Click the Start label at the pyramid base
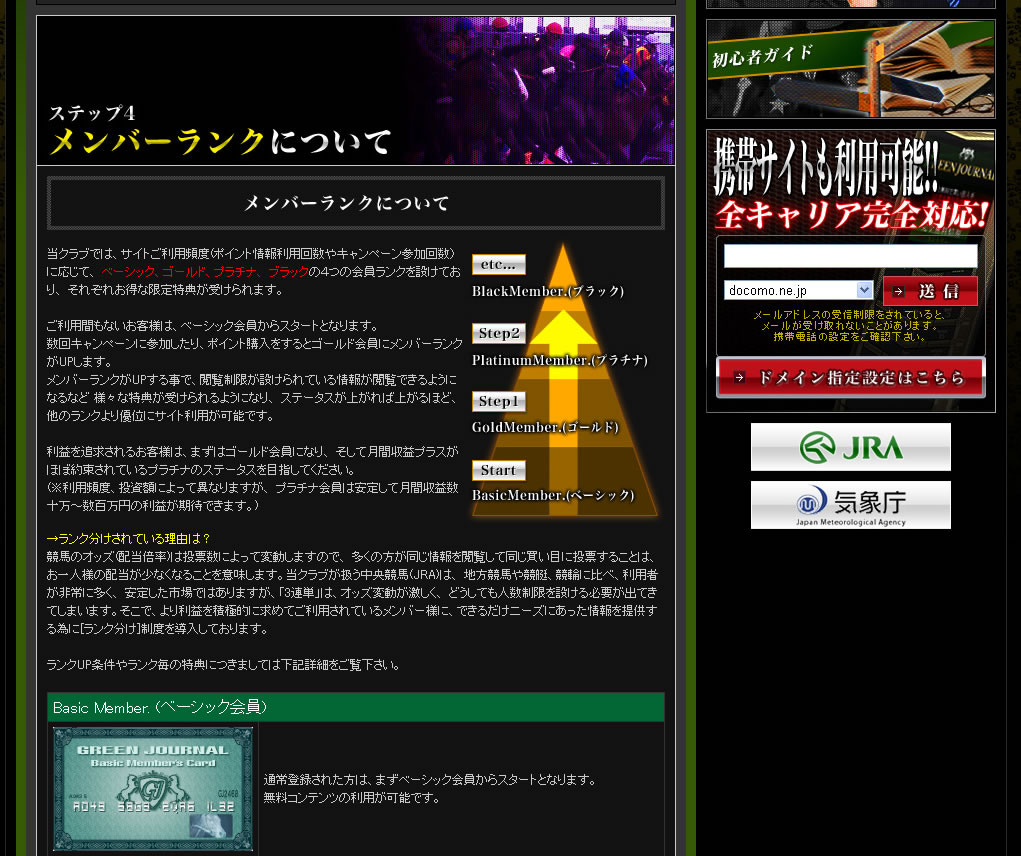The image size is (1021, 856). [499, 470]
